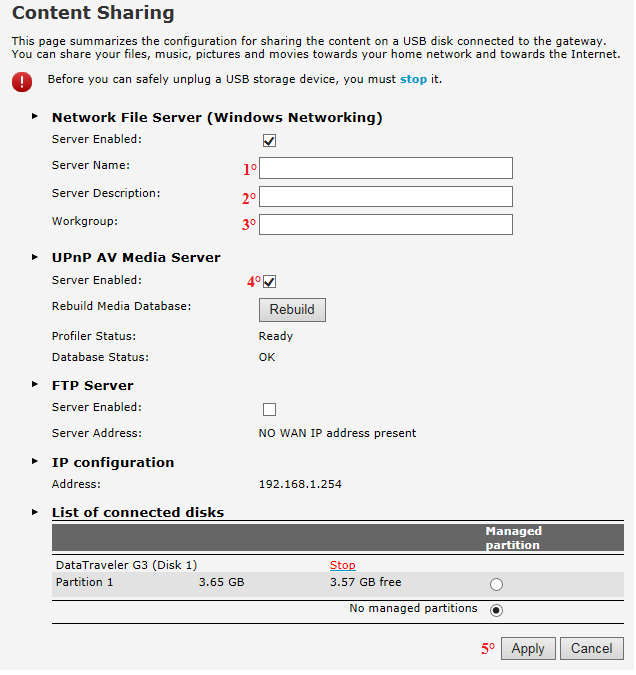Click the '3.57 GB free' value
The height and width of the screenshot is (675, 636).
366,583
